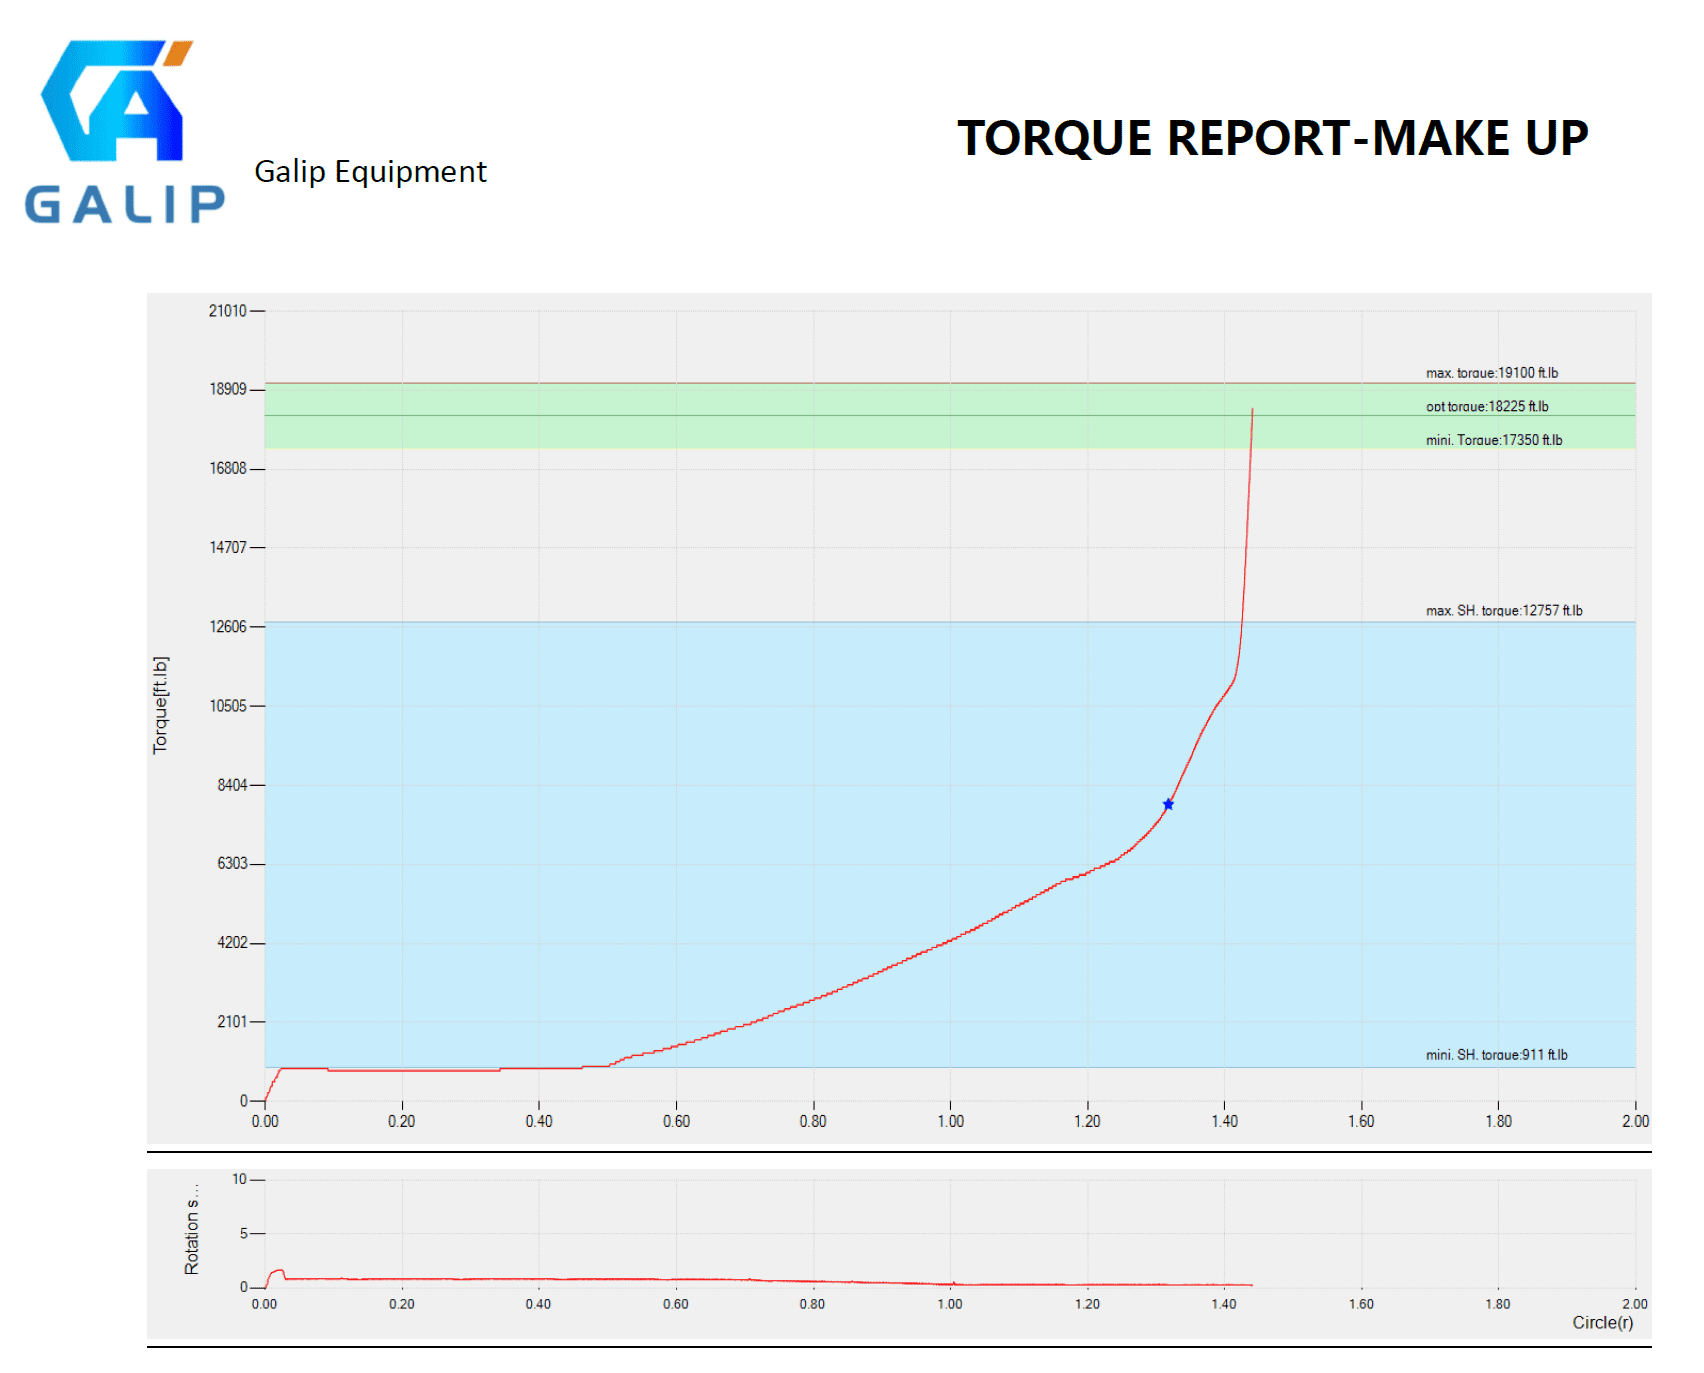Click the 21010 tick on the torque axis
This screenshot has height=1373, width=1704.
tap(228, 311)
